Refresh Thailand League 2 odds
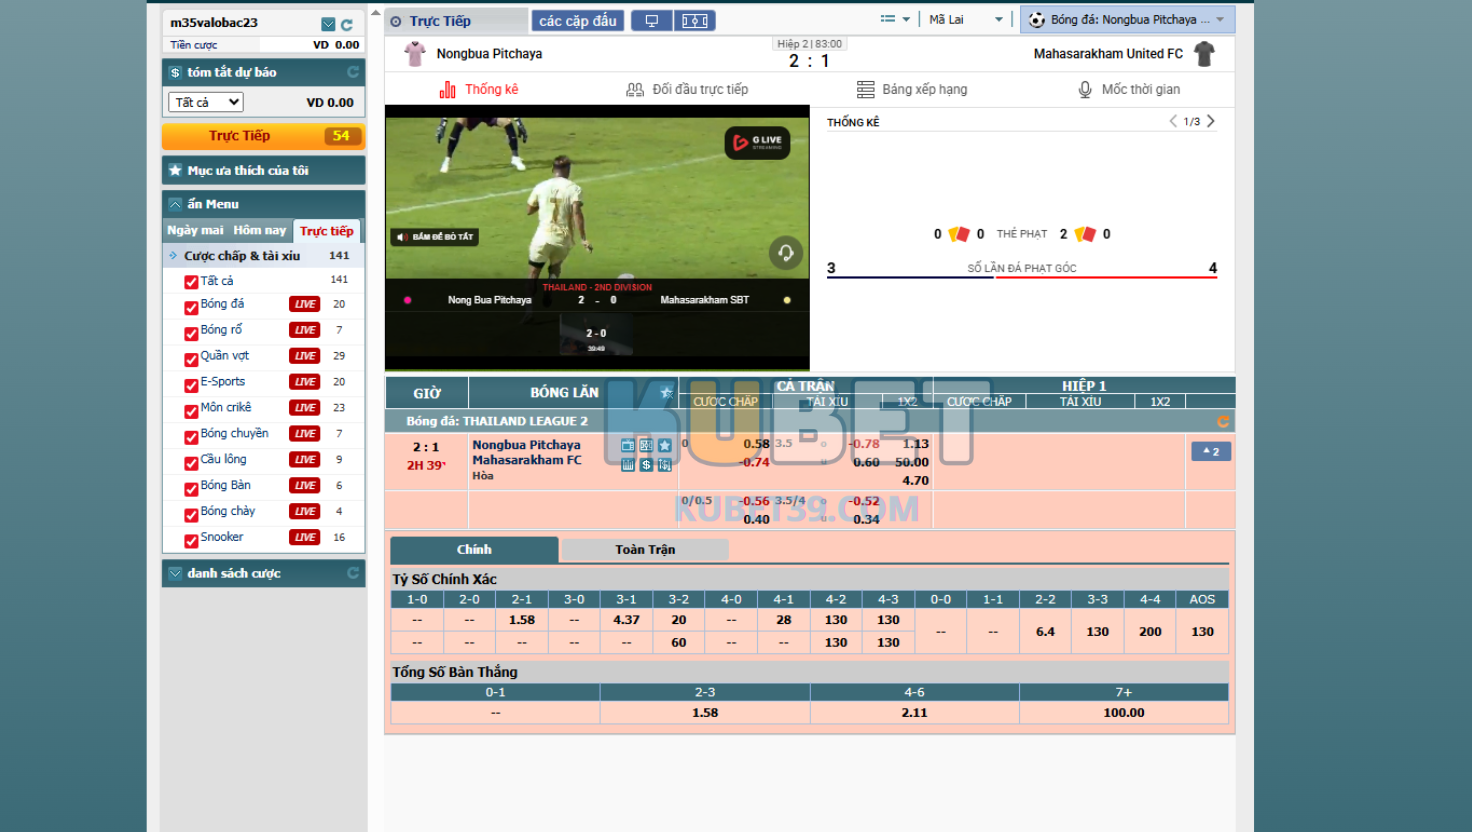The image size is (1472, 832). pos(1222,422)
